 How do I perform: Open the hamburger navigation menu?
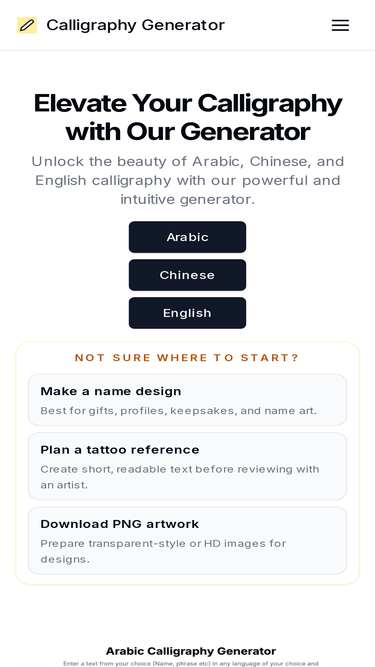click(340, 25)
